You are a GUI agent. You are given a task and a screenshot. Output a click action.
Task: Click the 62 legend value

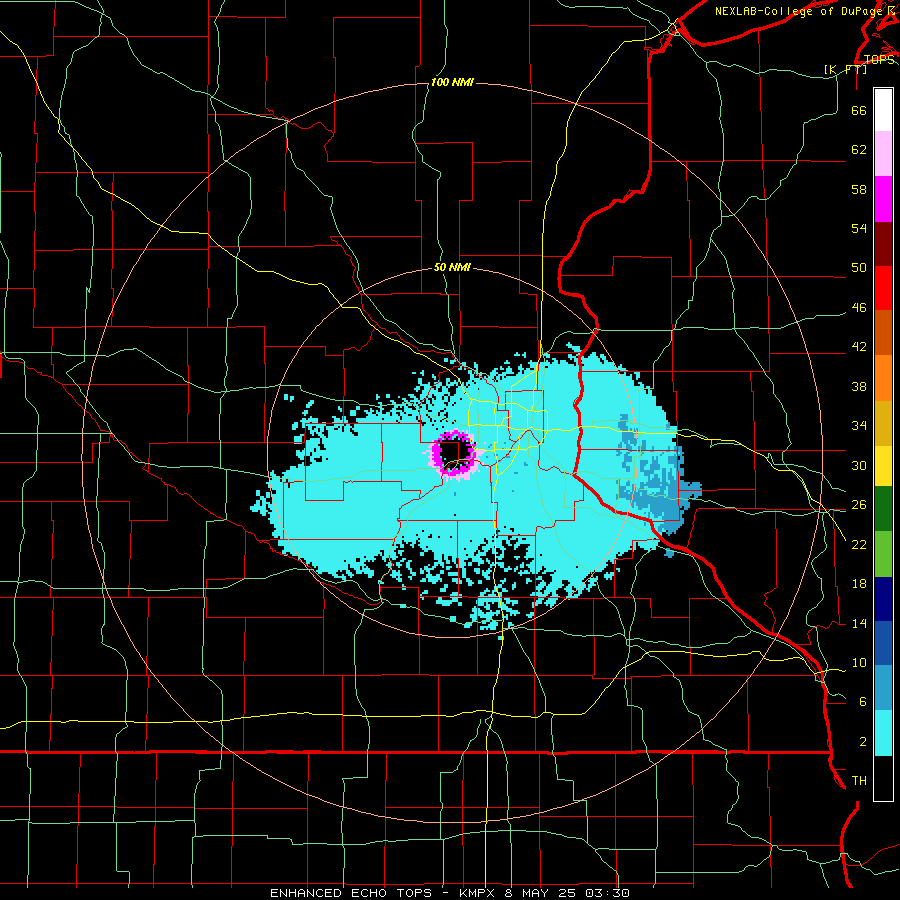click(859, 150)
